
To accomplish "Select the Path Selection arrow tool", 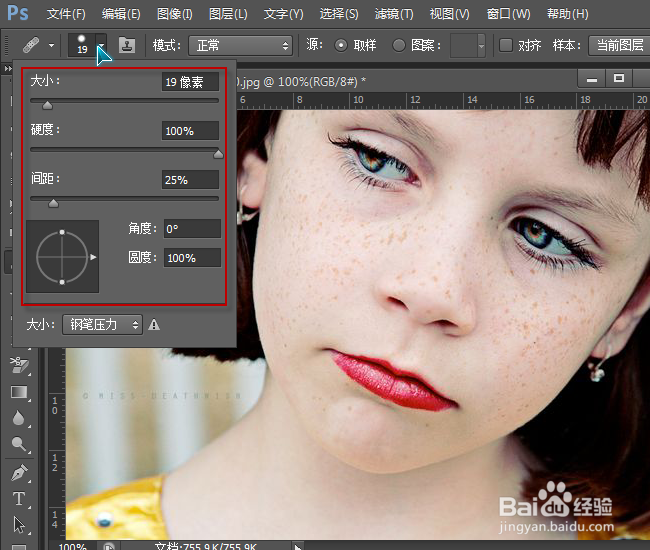I will (x=19, y=524).
